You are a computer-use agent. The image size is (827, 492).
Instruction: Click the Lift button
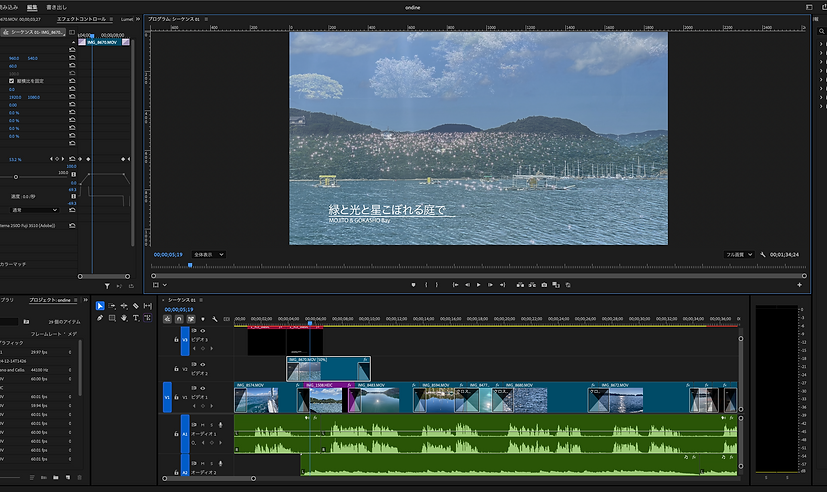tap(520, 285)
